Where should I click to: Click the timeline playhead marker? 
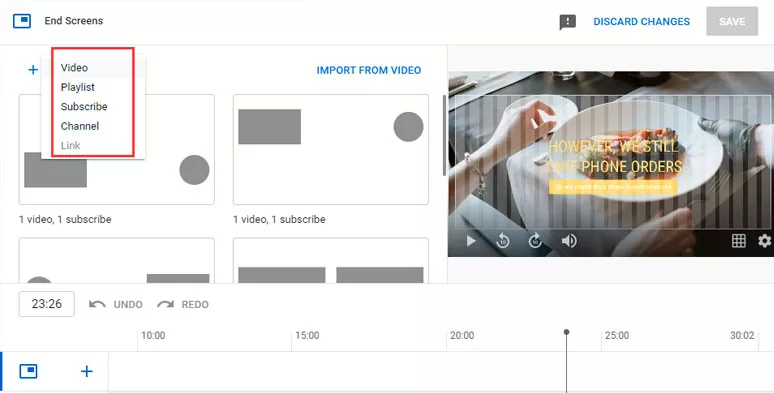(x=567, y=333)
